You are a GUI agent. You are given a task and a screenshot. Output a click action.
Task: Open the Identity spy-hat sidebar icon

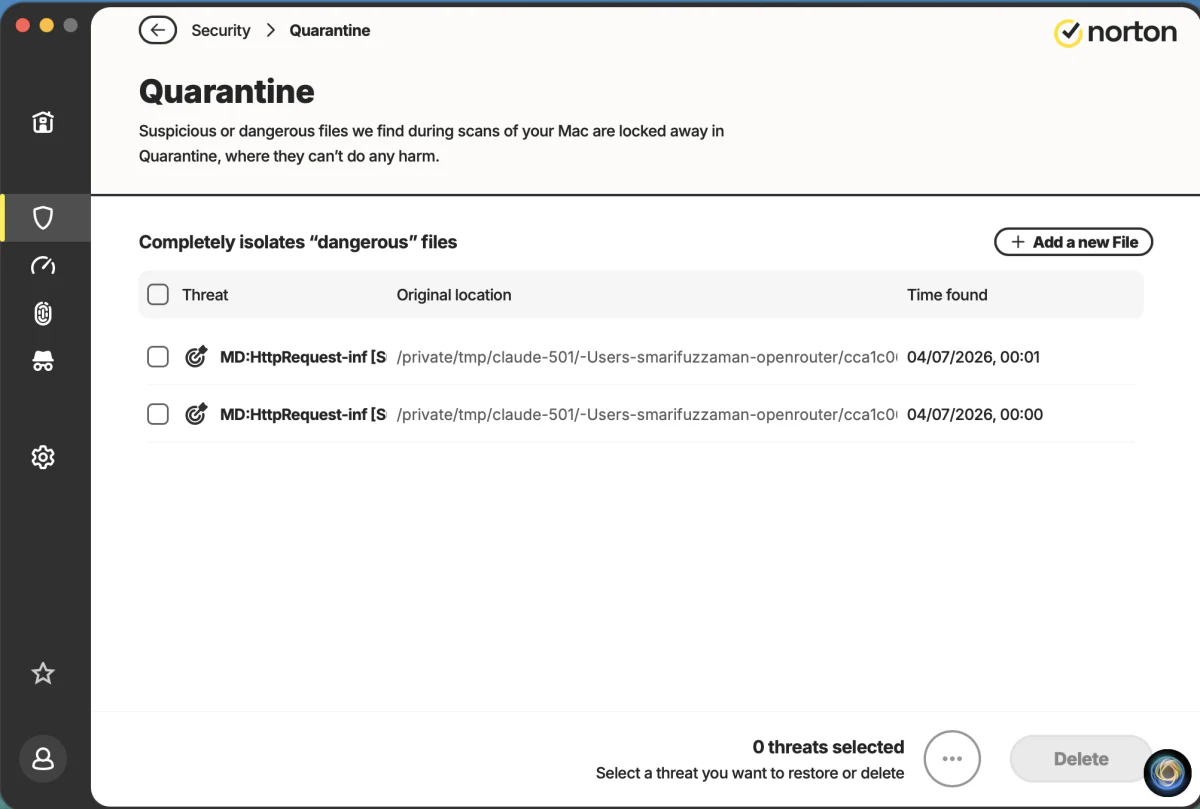[x=43, y=361]
